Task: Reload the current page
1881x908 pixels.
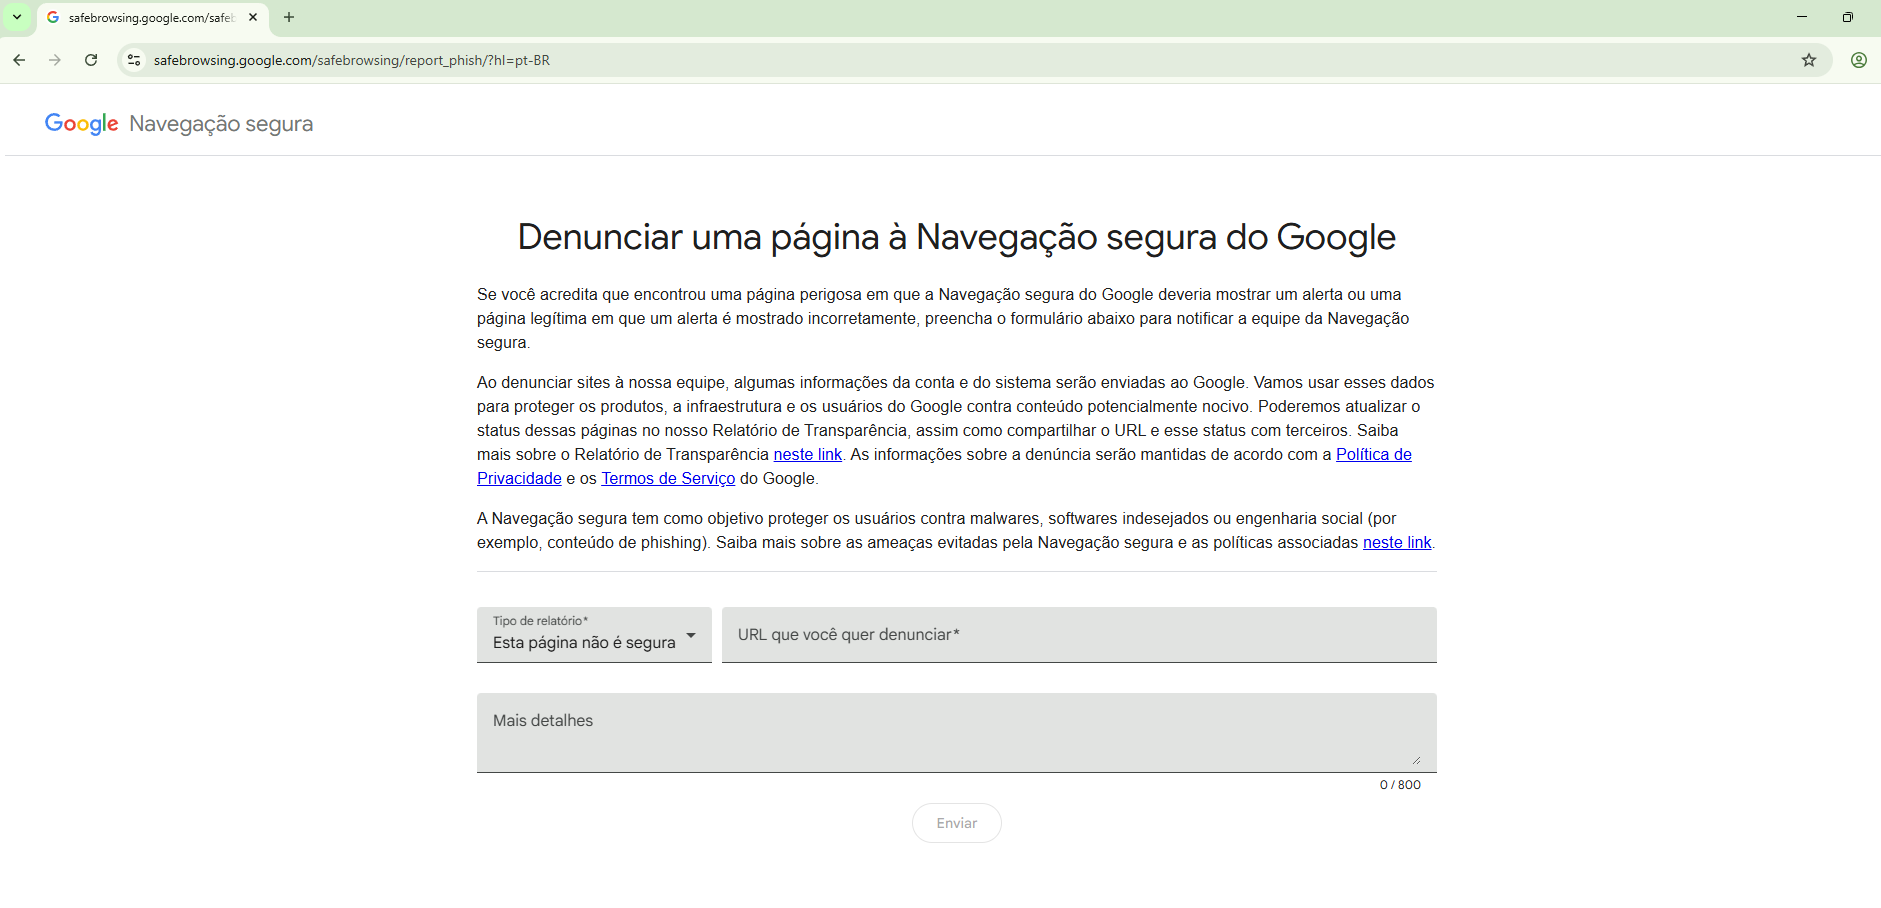Action: (91, 60)
